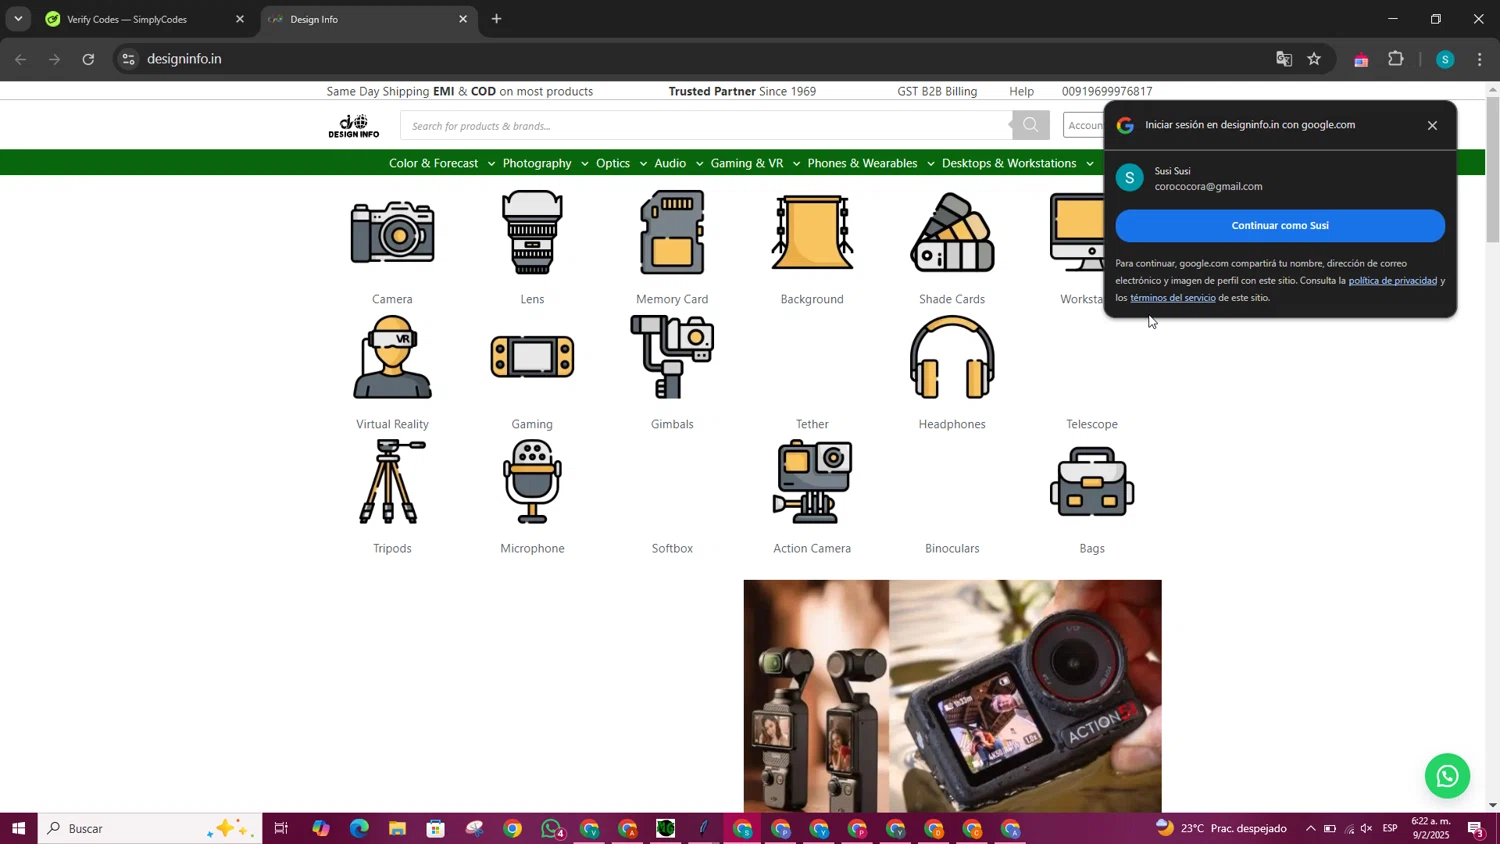1500x844 pixels.
Task: Open the browser Extensions puzzle icon
Action: [x=1396, y=59]
